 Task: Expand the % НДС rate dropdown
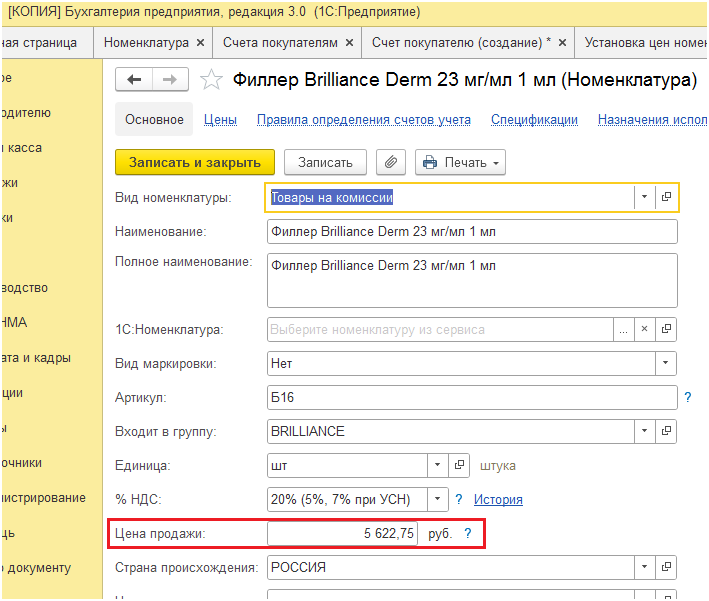(439, 500)
